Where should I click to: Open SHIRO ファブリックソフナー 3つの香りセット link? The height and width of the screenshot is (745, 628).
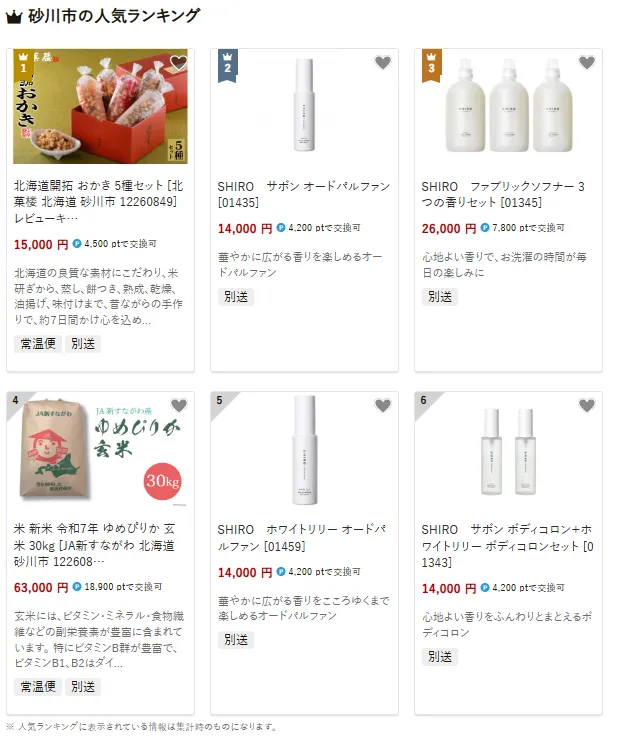[504, 194]
